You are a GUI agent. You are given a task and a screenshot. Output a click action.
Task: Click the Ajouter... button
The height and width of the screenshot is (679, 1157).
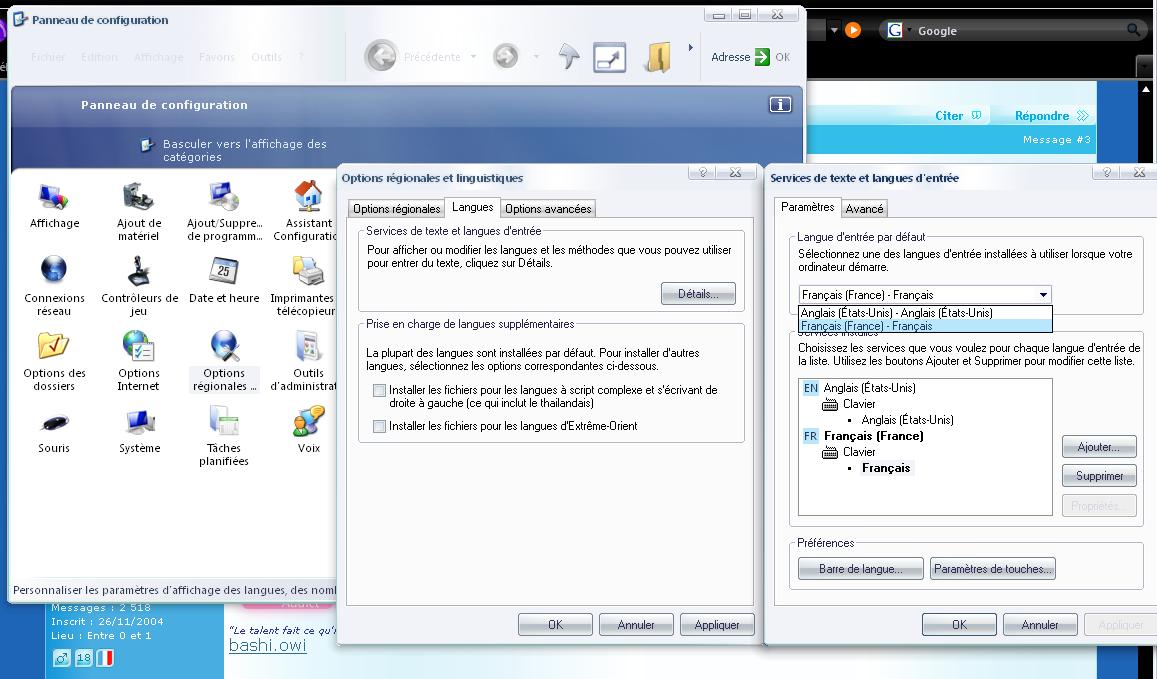tap(1099, 447)
